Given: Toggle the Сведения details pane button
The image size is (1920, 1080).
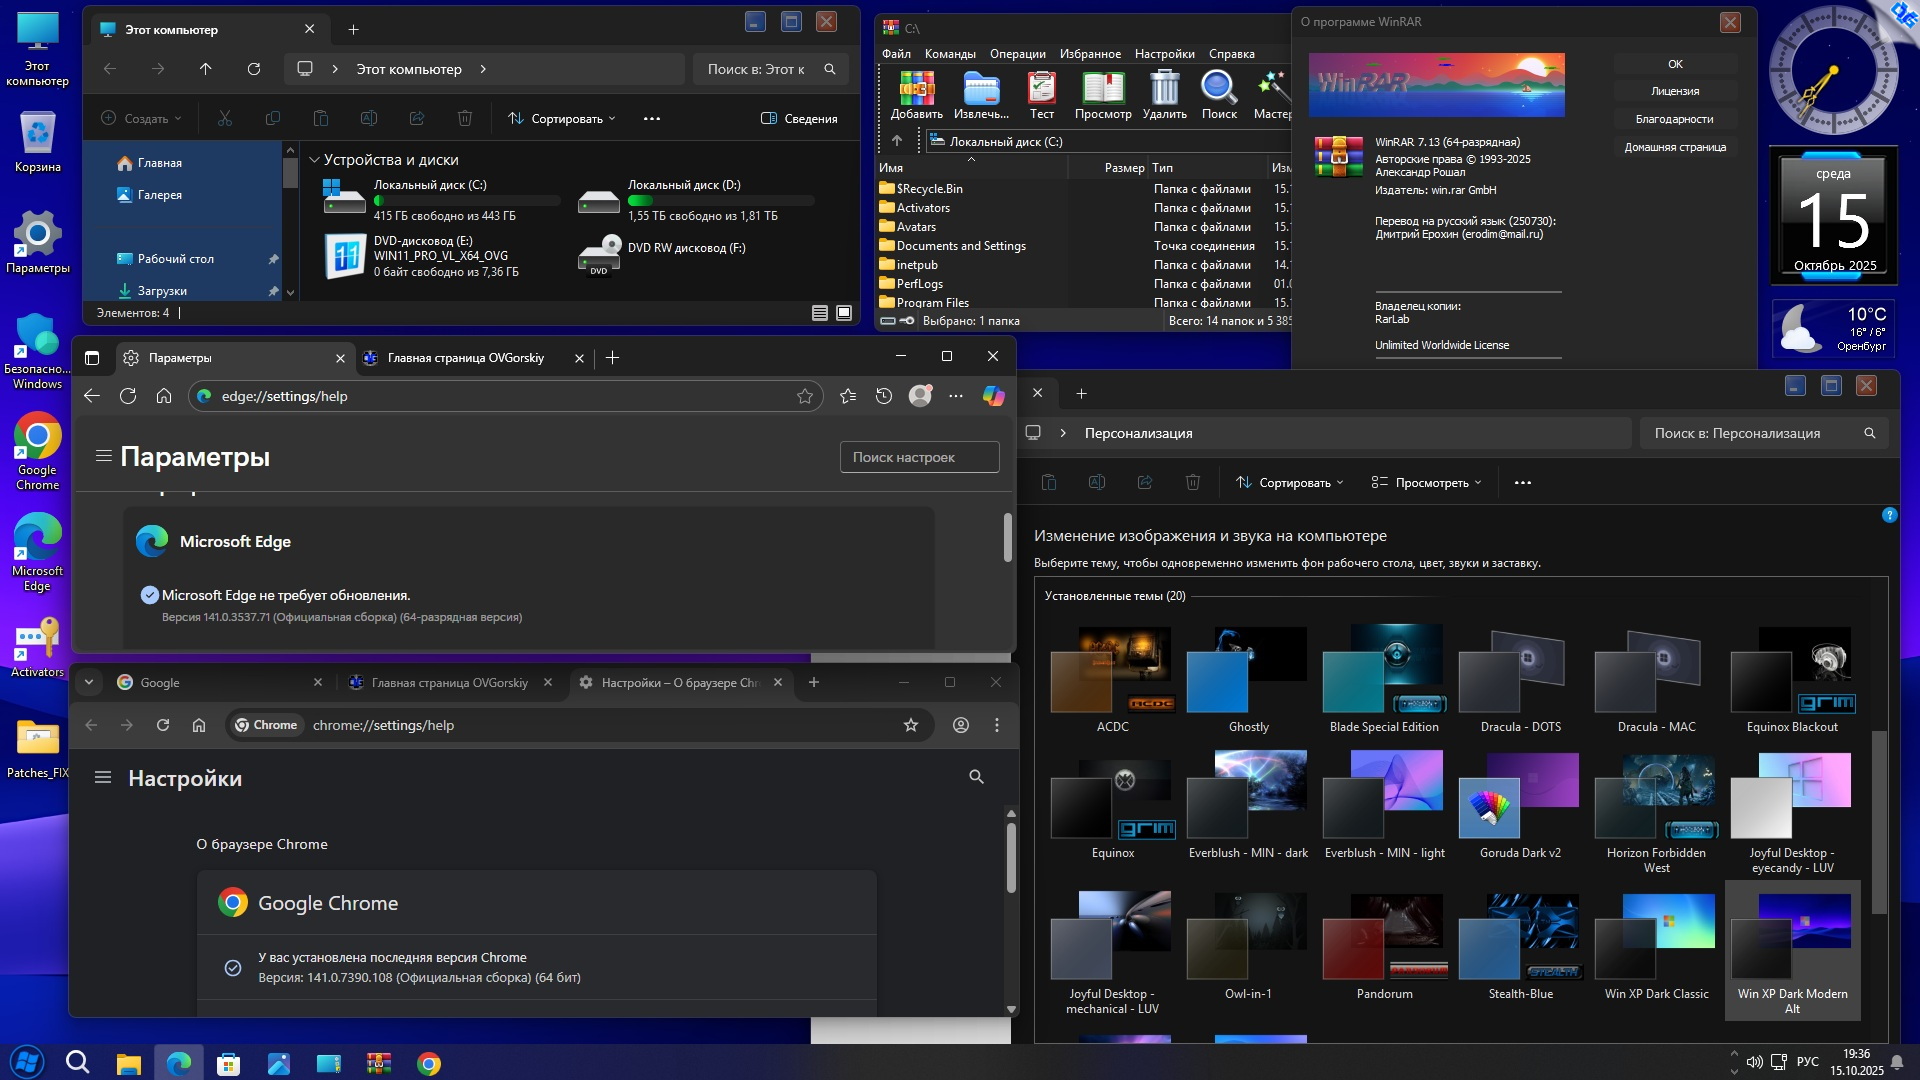Looking at the screenshot, I should pyautogui.click(x=798, y=118).
